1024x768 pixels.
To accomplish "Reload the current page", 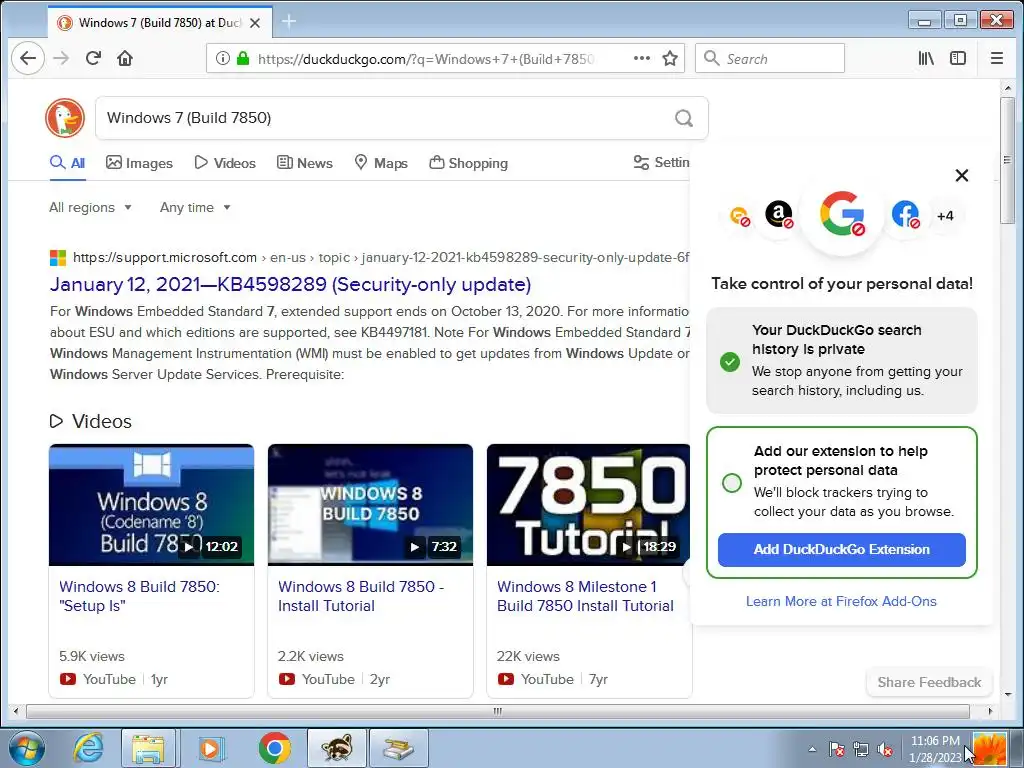I will click(93, 58).
